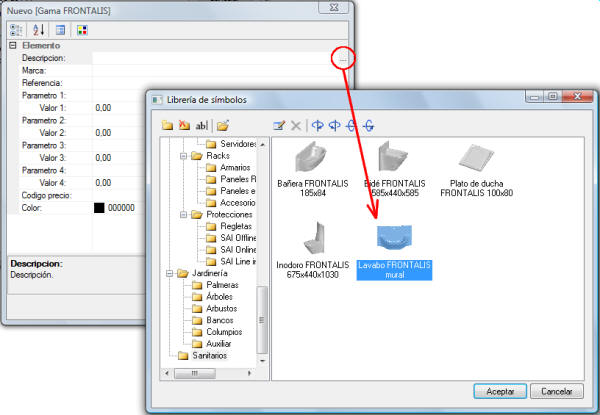The height and width of the screenshot is (415, 600).
Task: Select the Plato de ducha FRONTALIS 100x80 symbol
Action: pyautogui.click(x=476, y=170)
